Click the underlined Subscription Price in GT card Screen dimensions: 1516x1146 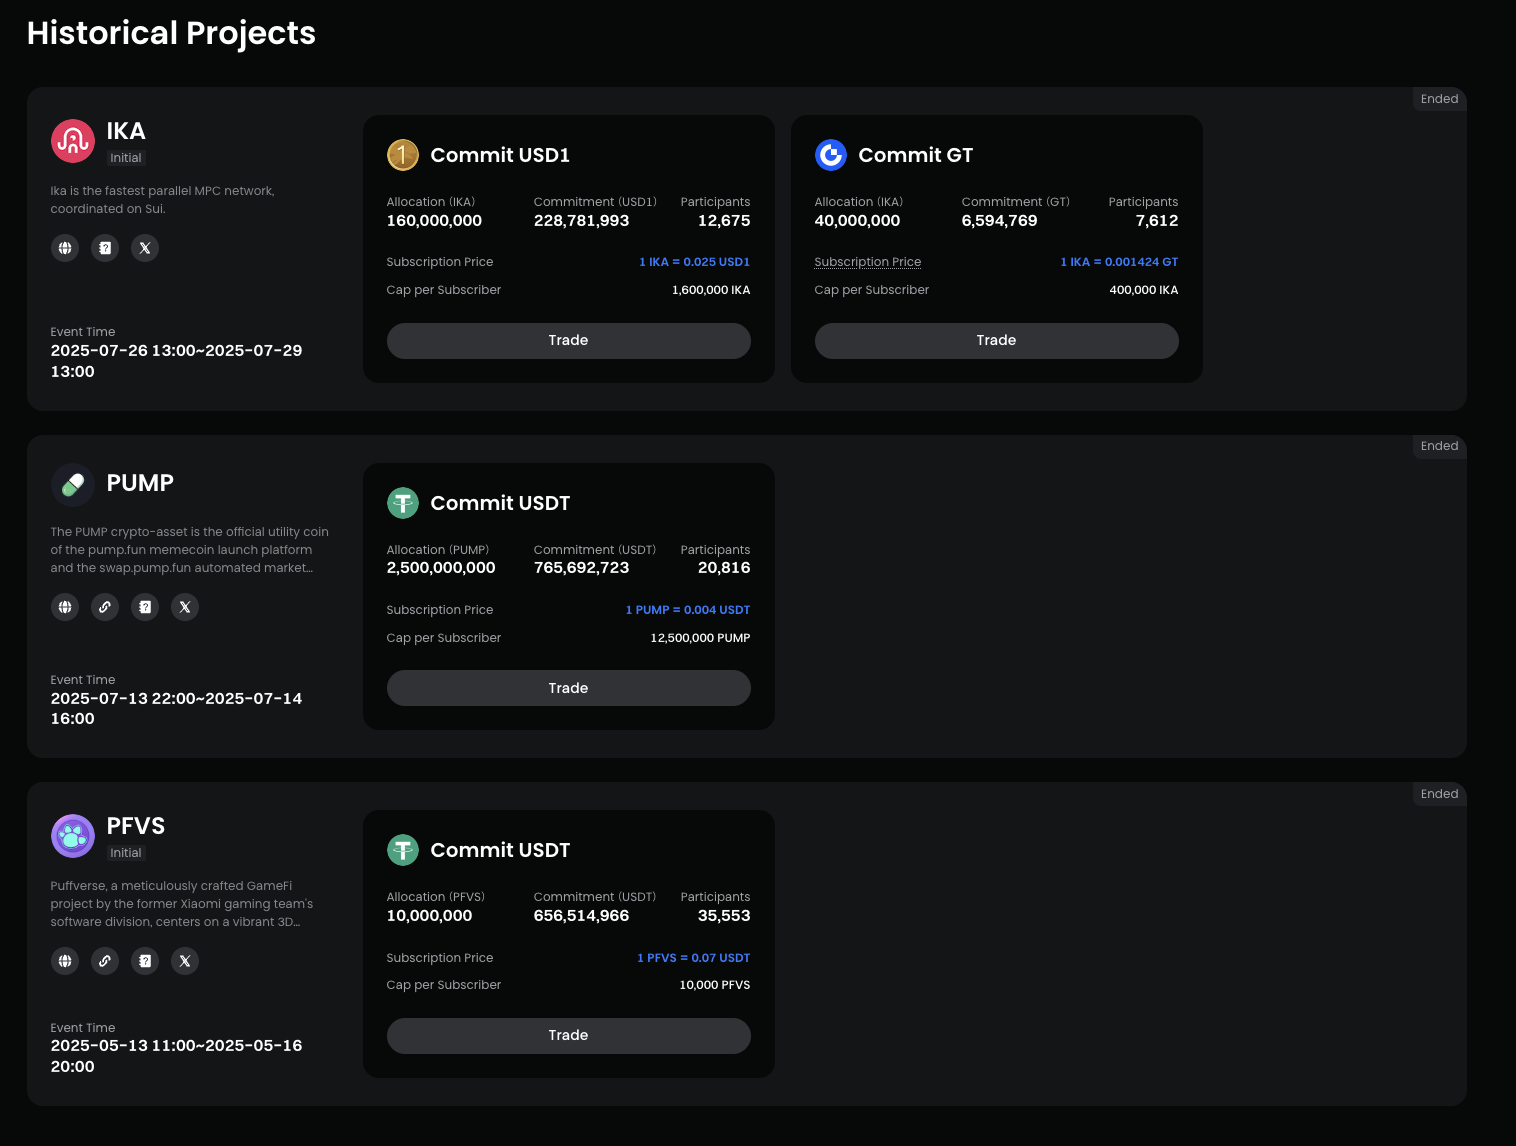(868, 262)
